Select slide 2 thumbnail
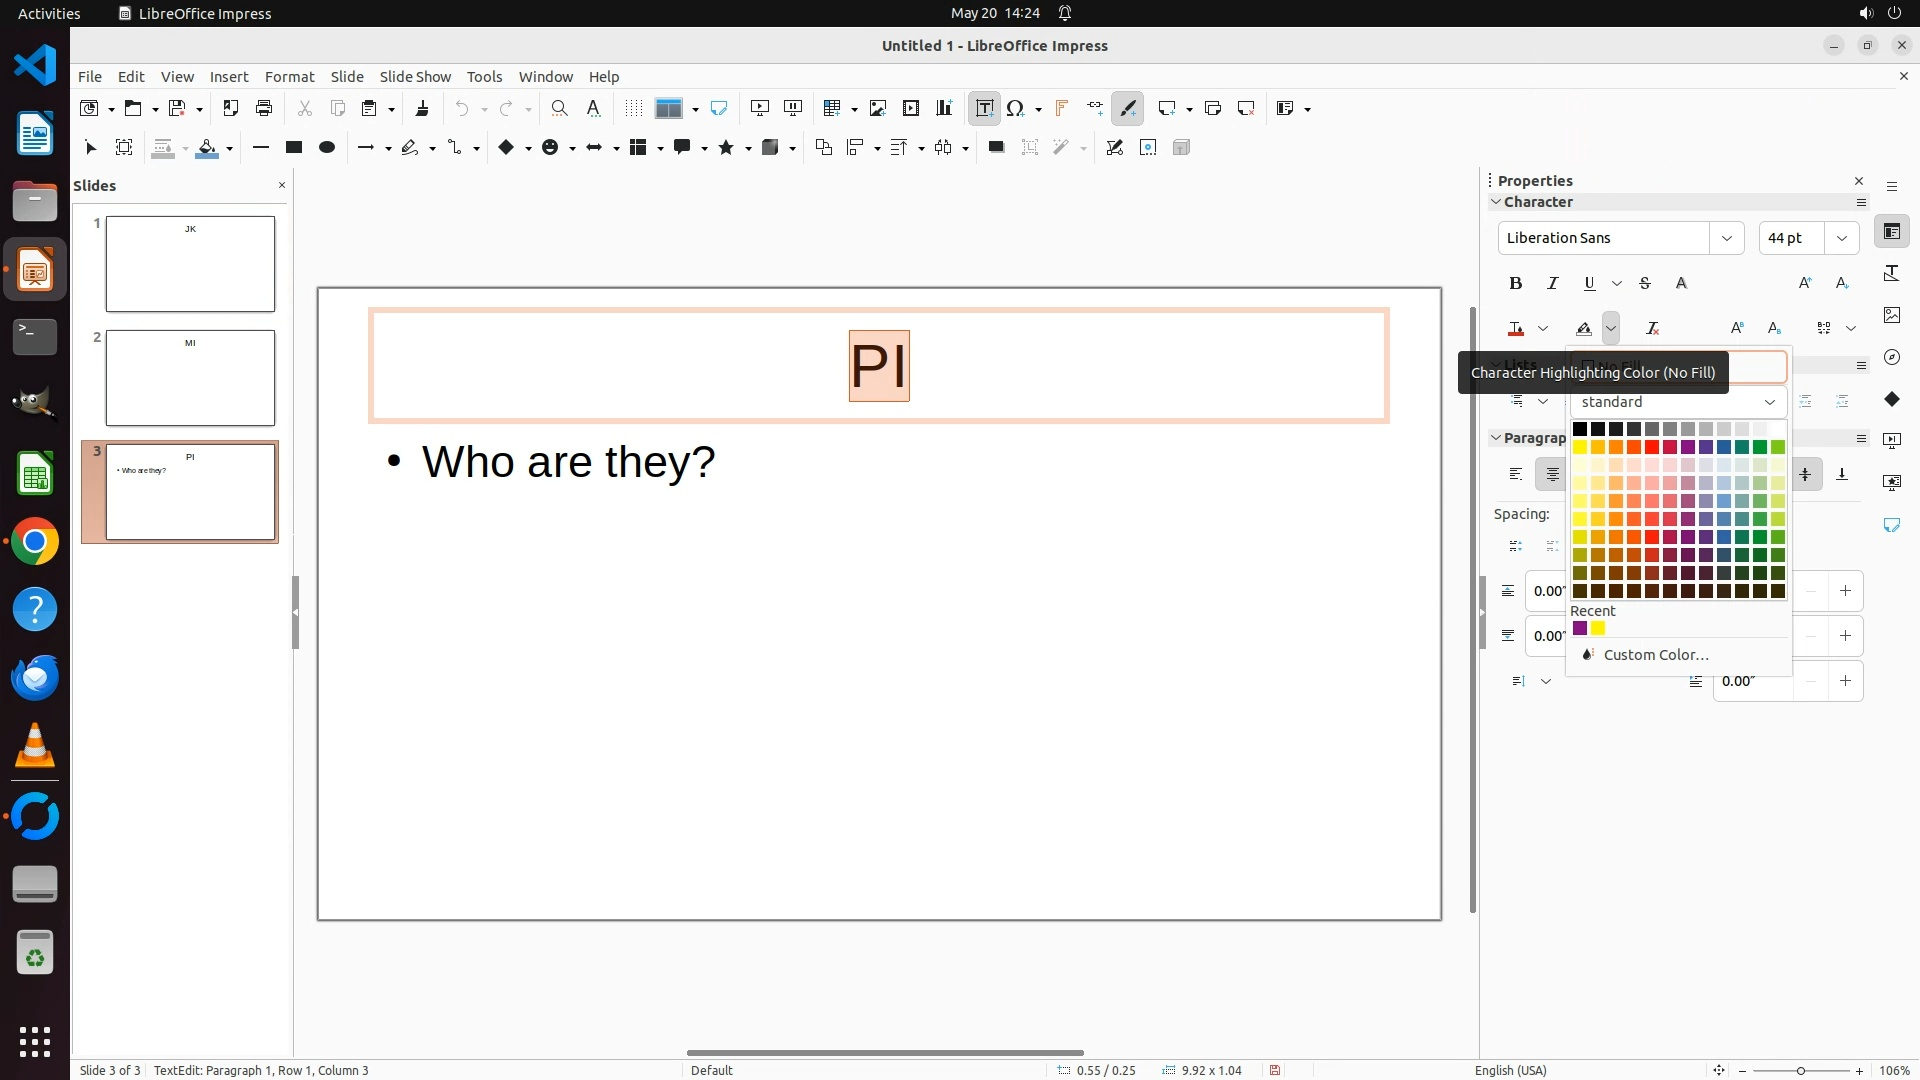The height and width of the screenshot is (1080, 1920). 190,378
